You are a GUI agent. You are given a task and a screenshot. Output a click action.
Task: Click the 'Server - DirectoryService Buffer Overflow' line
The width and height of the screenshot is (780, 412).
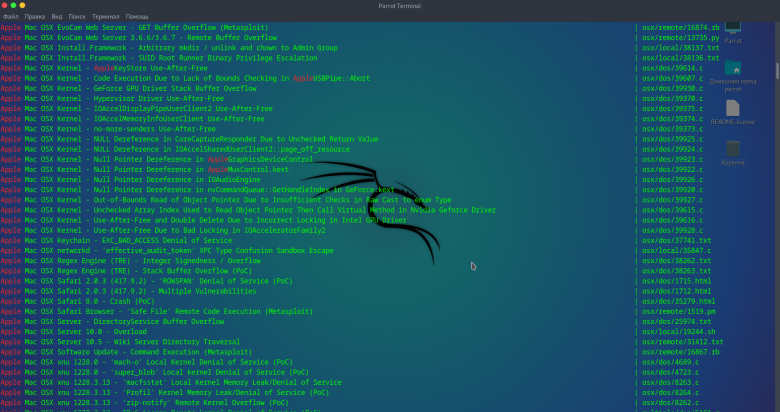[112, 321]
